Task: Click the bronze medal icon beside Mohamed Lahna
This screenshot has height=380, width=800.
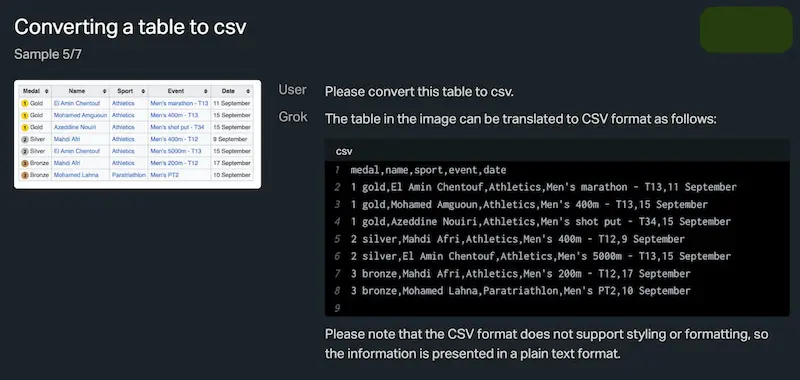Action: coord(24,175)
